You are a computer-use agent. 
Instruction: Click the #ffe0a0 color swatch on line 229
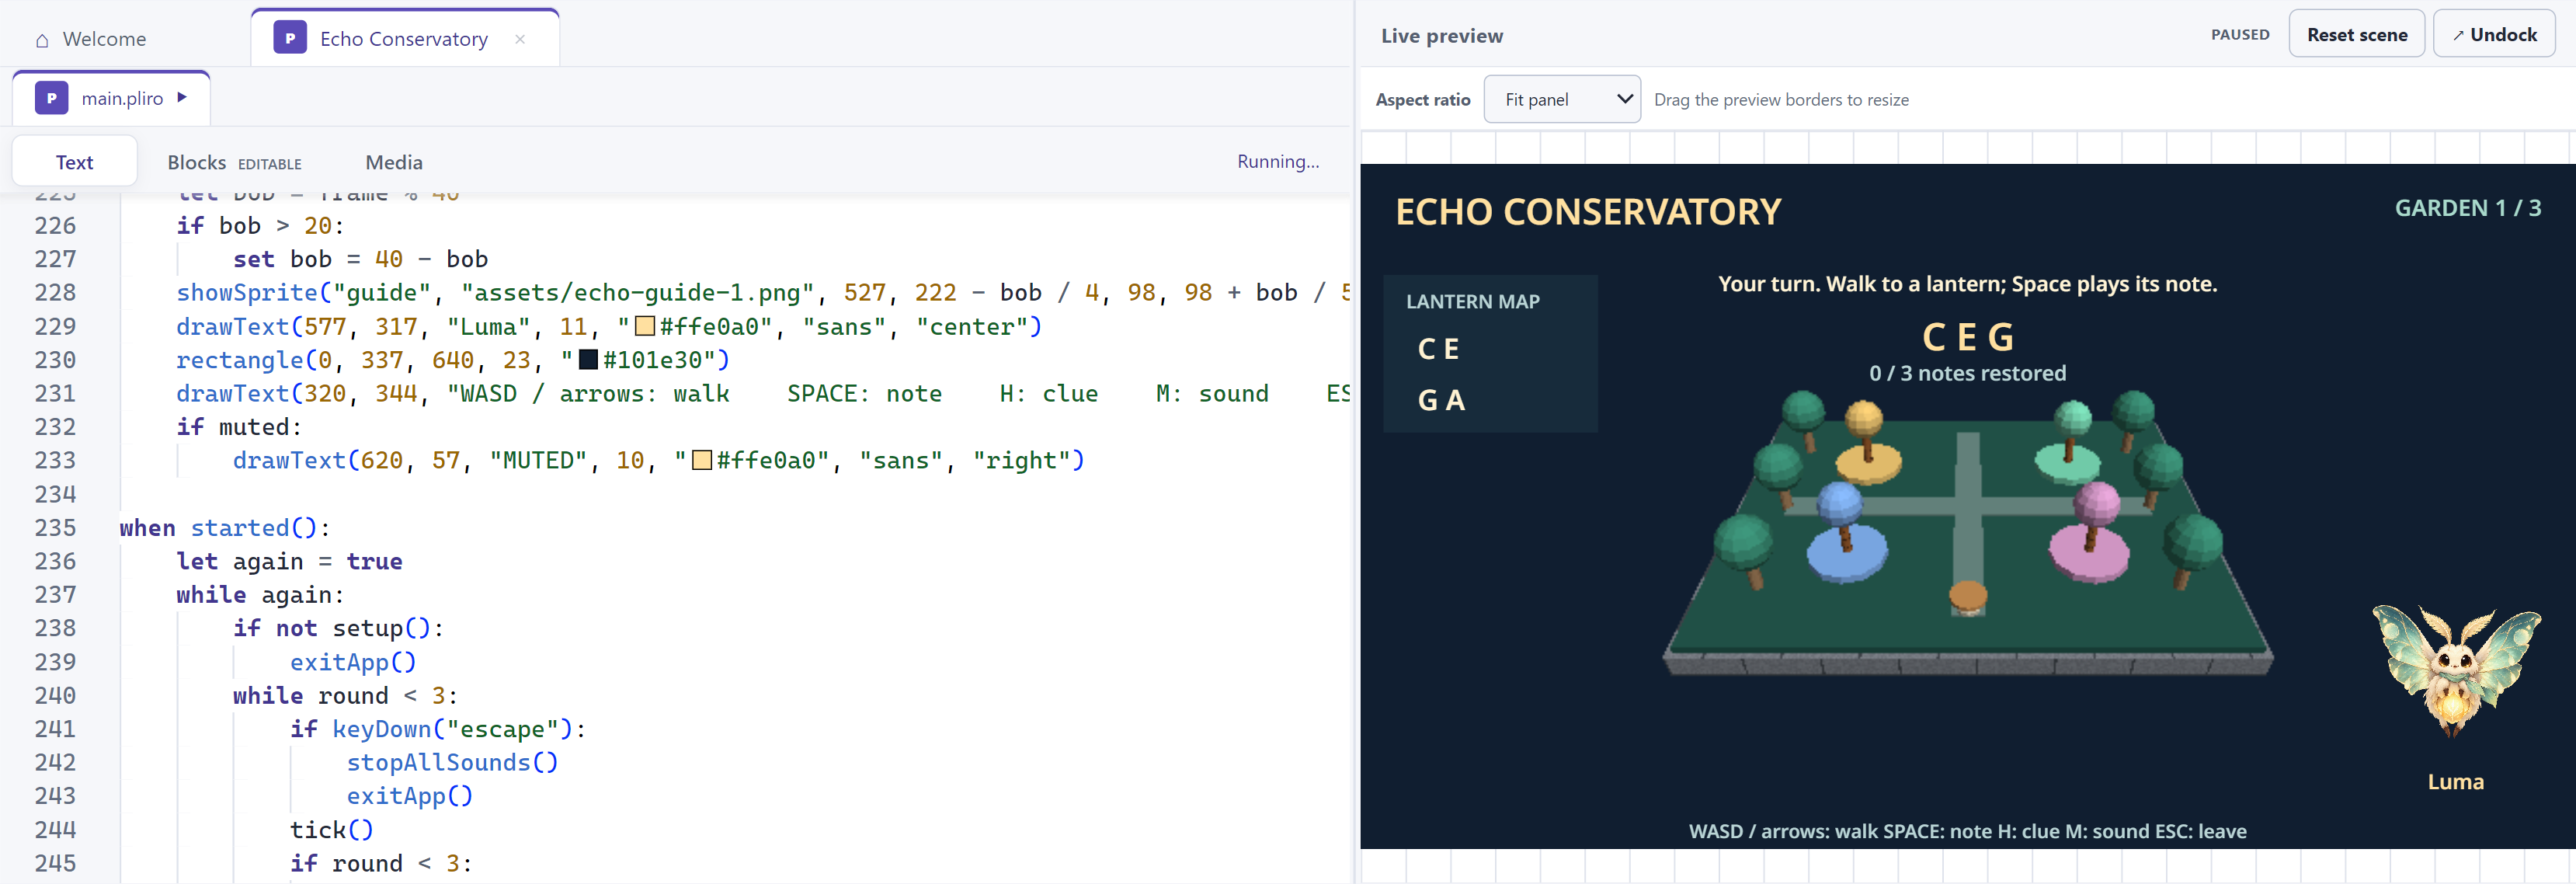646,326
